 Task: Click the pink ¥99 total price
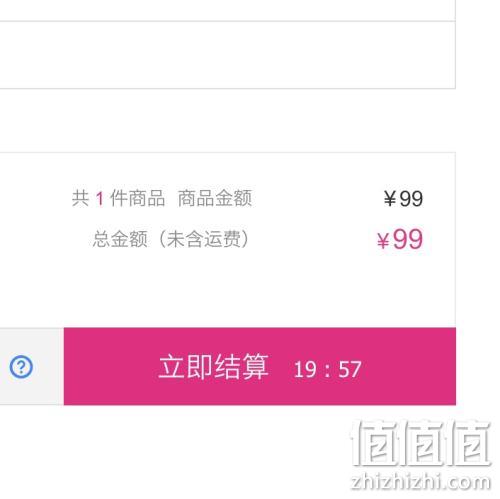coord(400,239)
